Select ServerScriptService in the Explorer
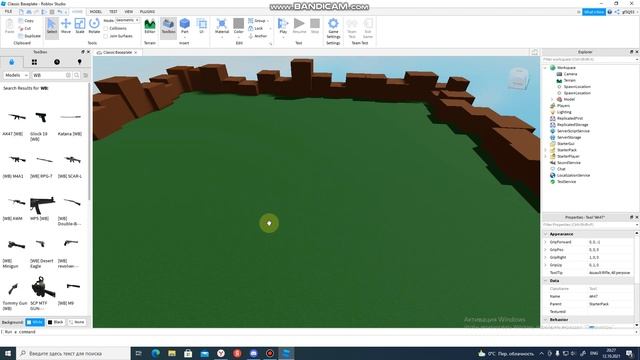 click(x=573, y=131)
